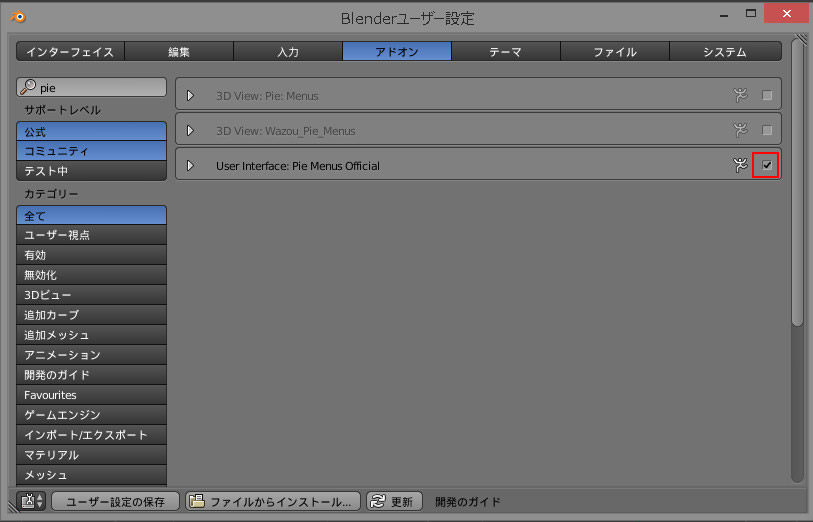The image size is (813, 522).
Task: Click the User Interface: Pie Menus Official name
Action: [298, 166]
